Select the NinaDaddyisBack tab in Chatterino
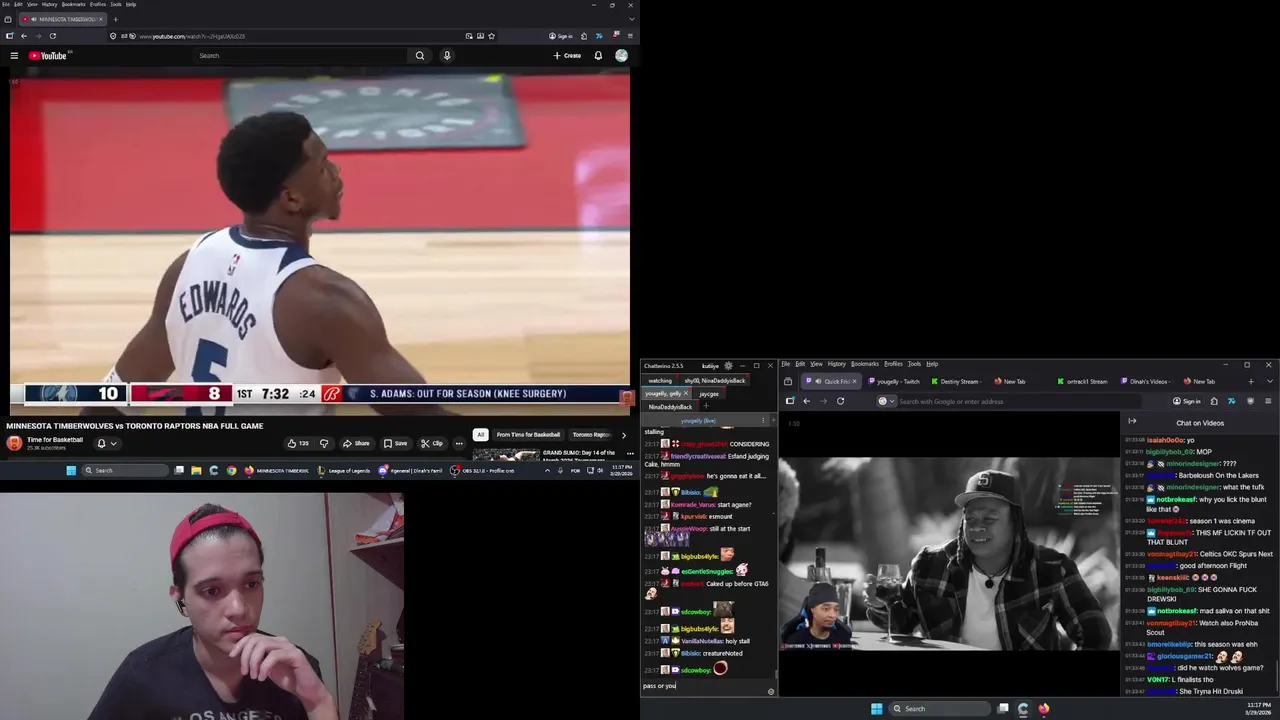This screenshot has width=1280, height=720. point(670,407)
